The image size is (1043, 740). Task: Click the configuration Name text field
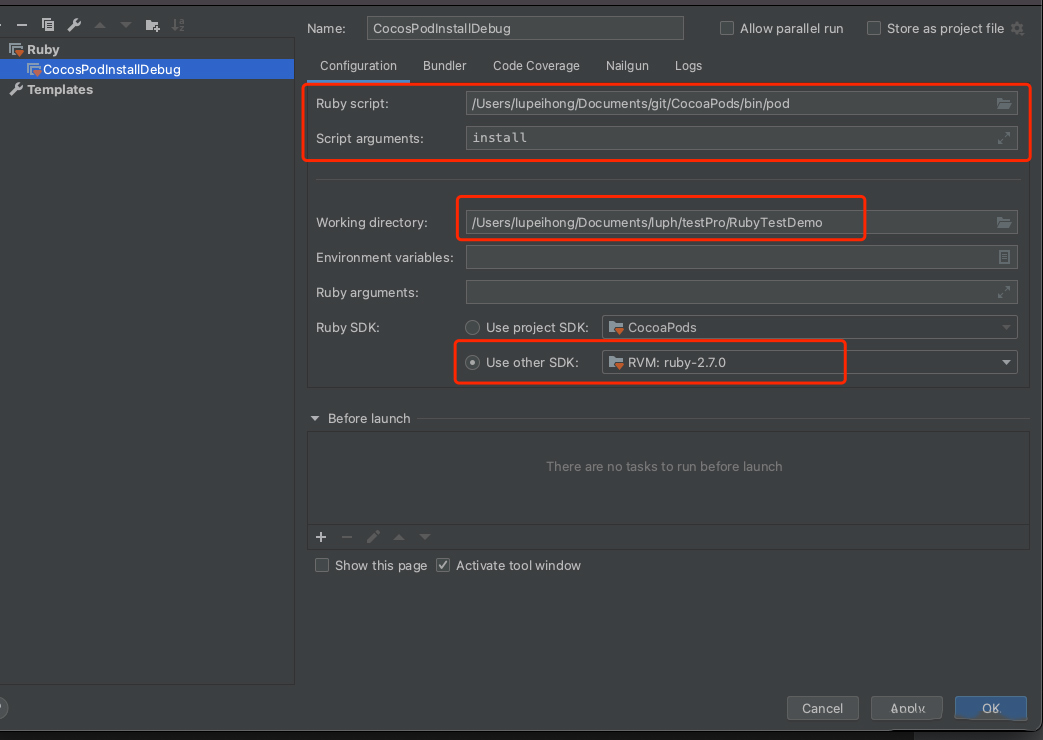[525, 29]
